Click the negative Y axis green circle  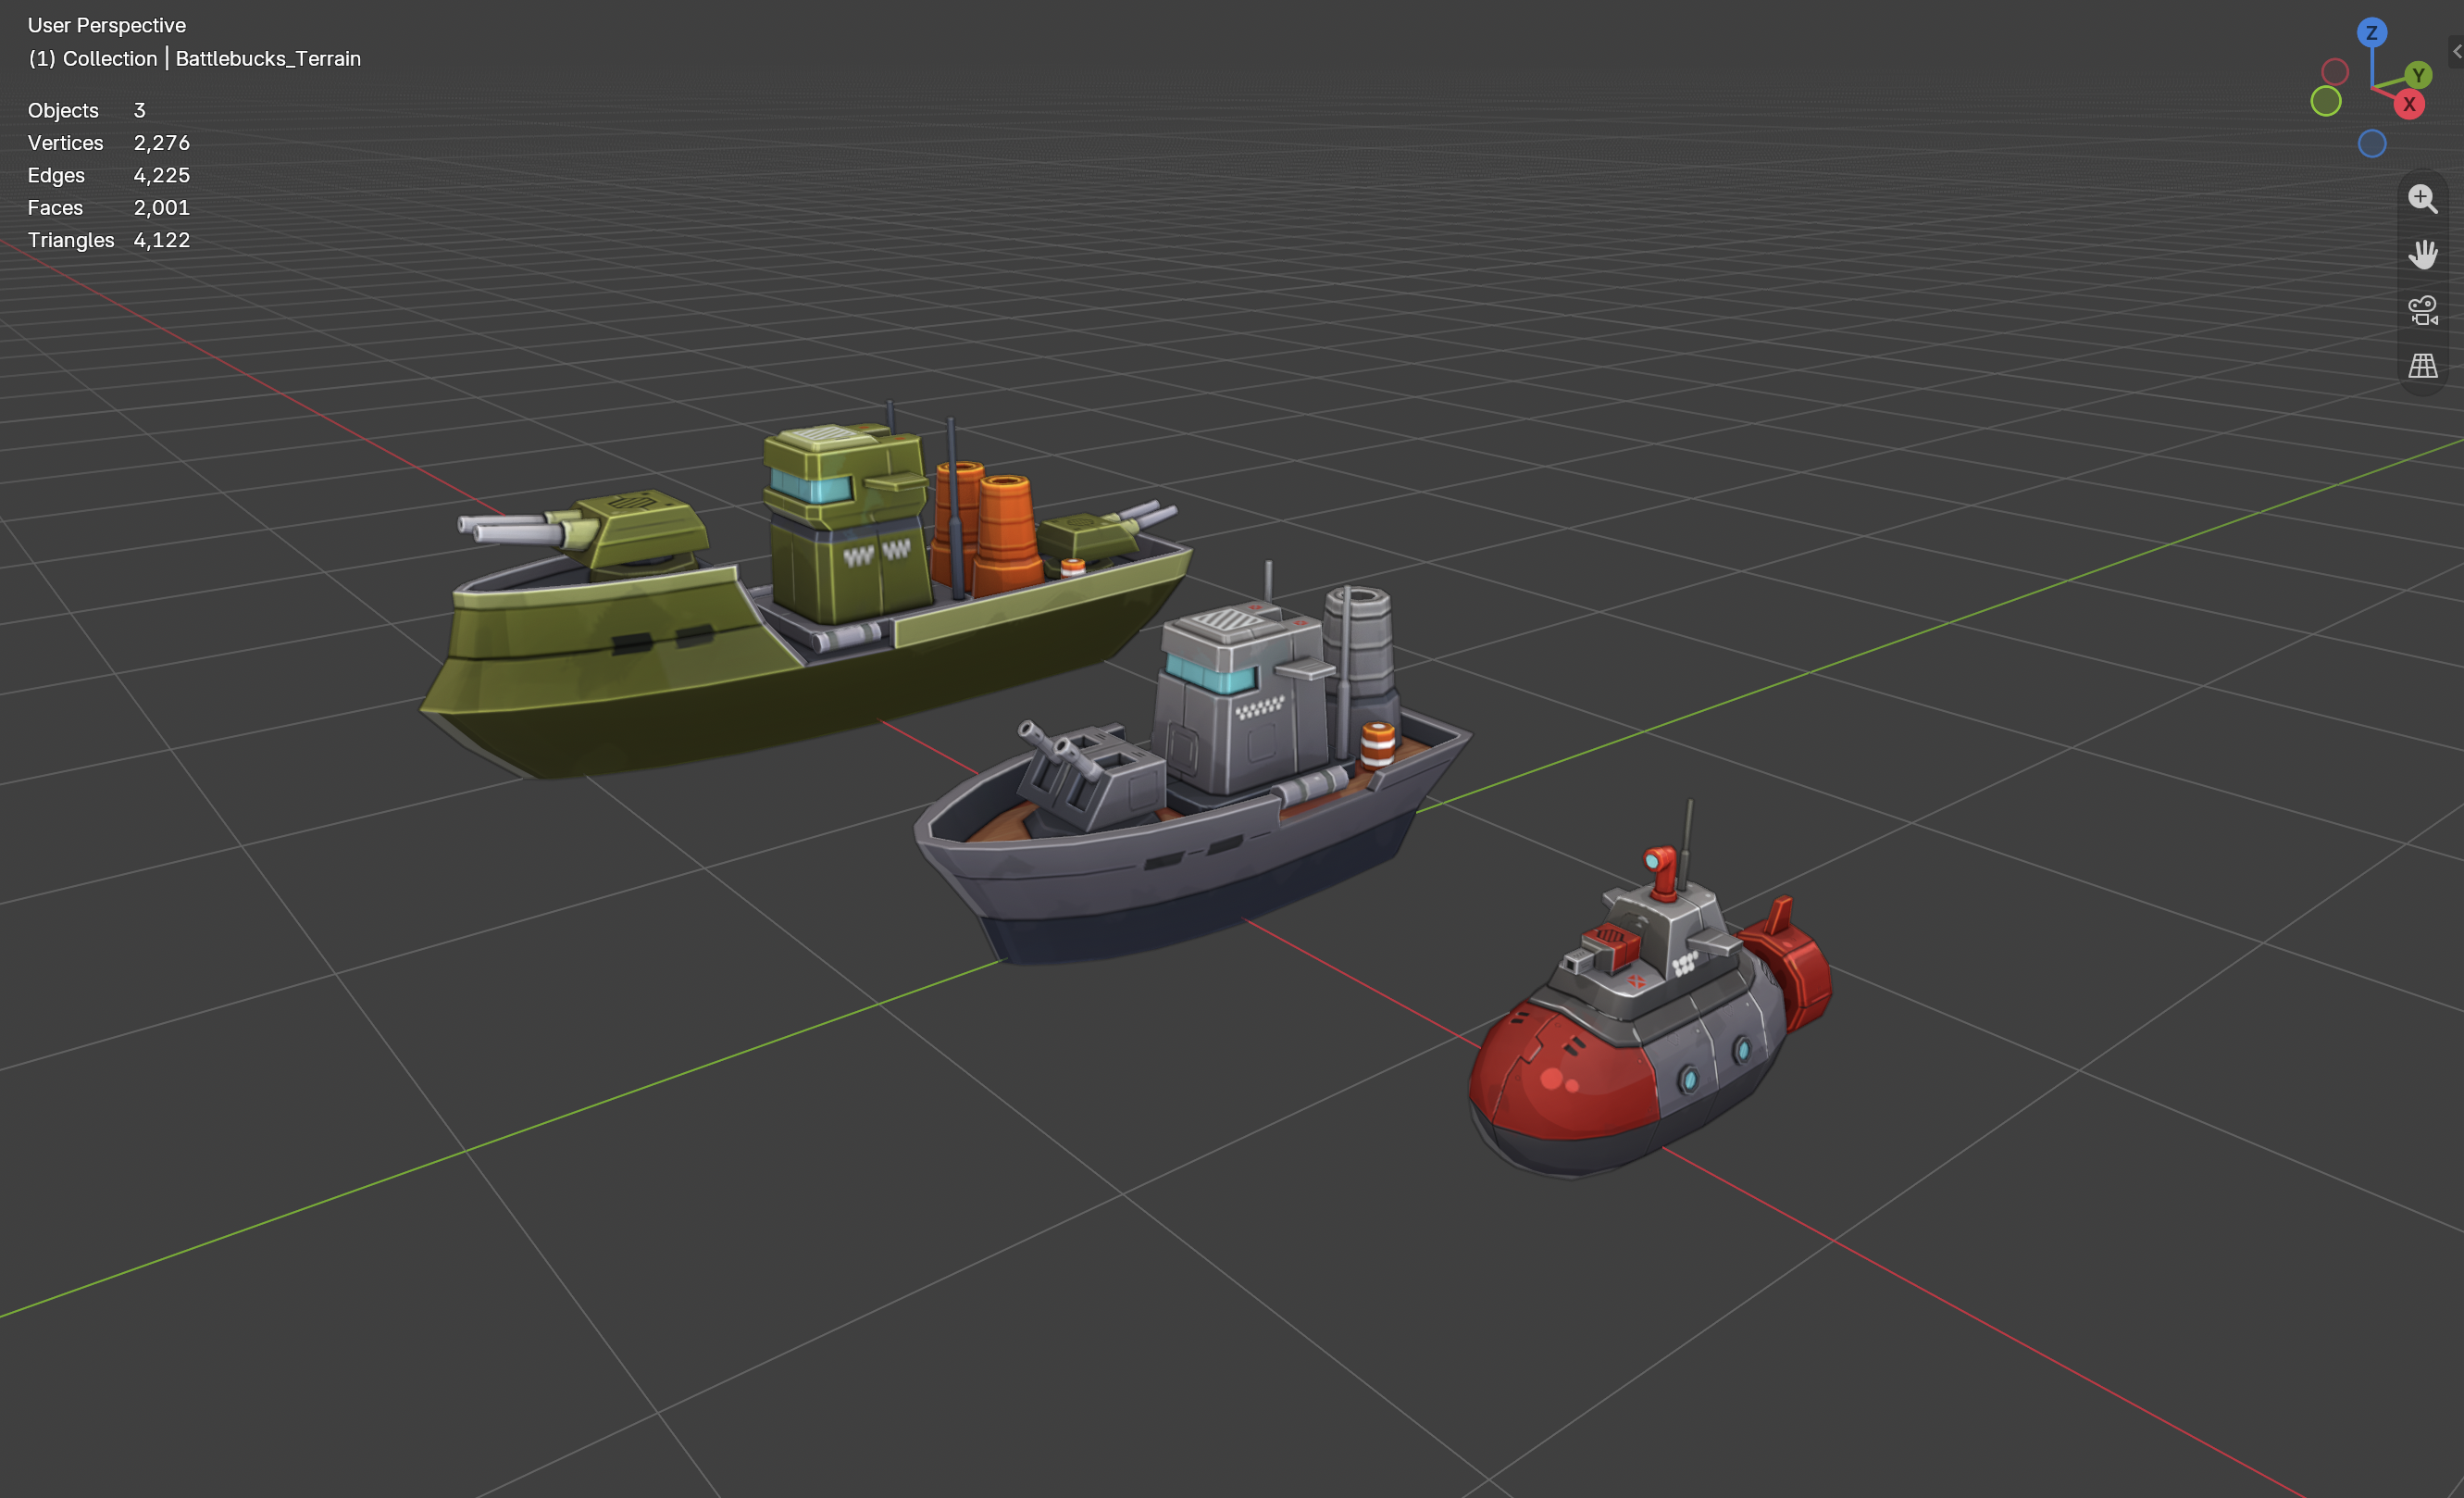(2326, 101)
